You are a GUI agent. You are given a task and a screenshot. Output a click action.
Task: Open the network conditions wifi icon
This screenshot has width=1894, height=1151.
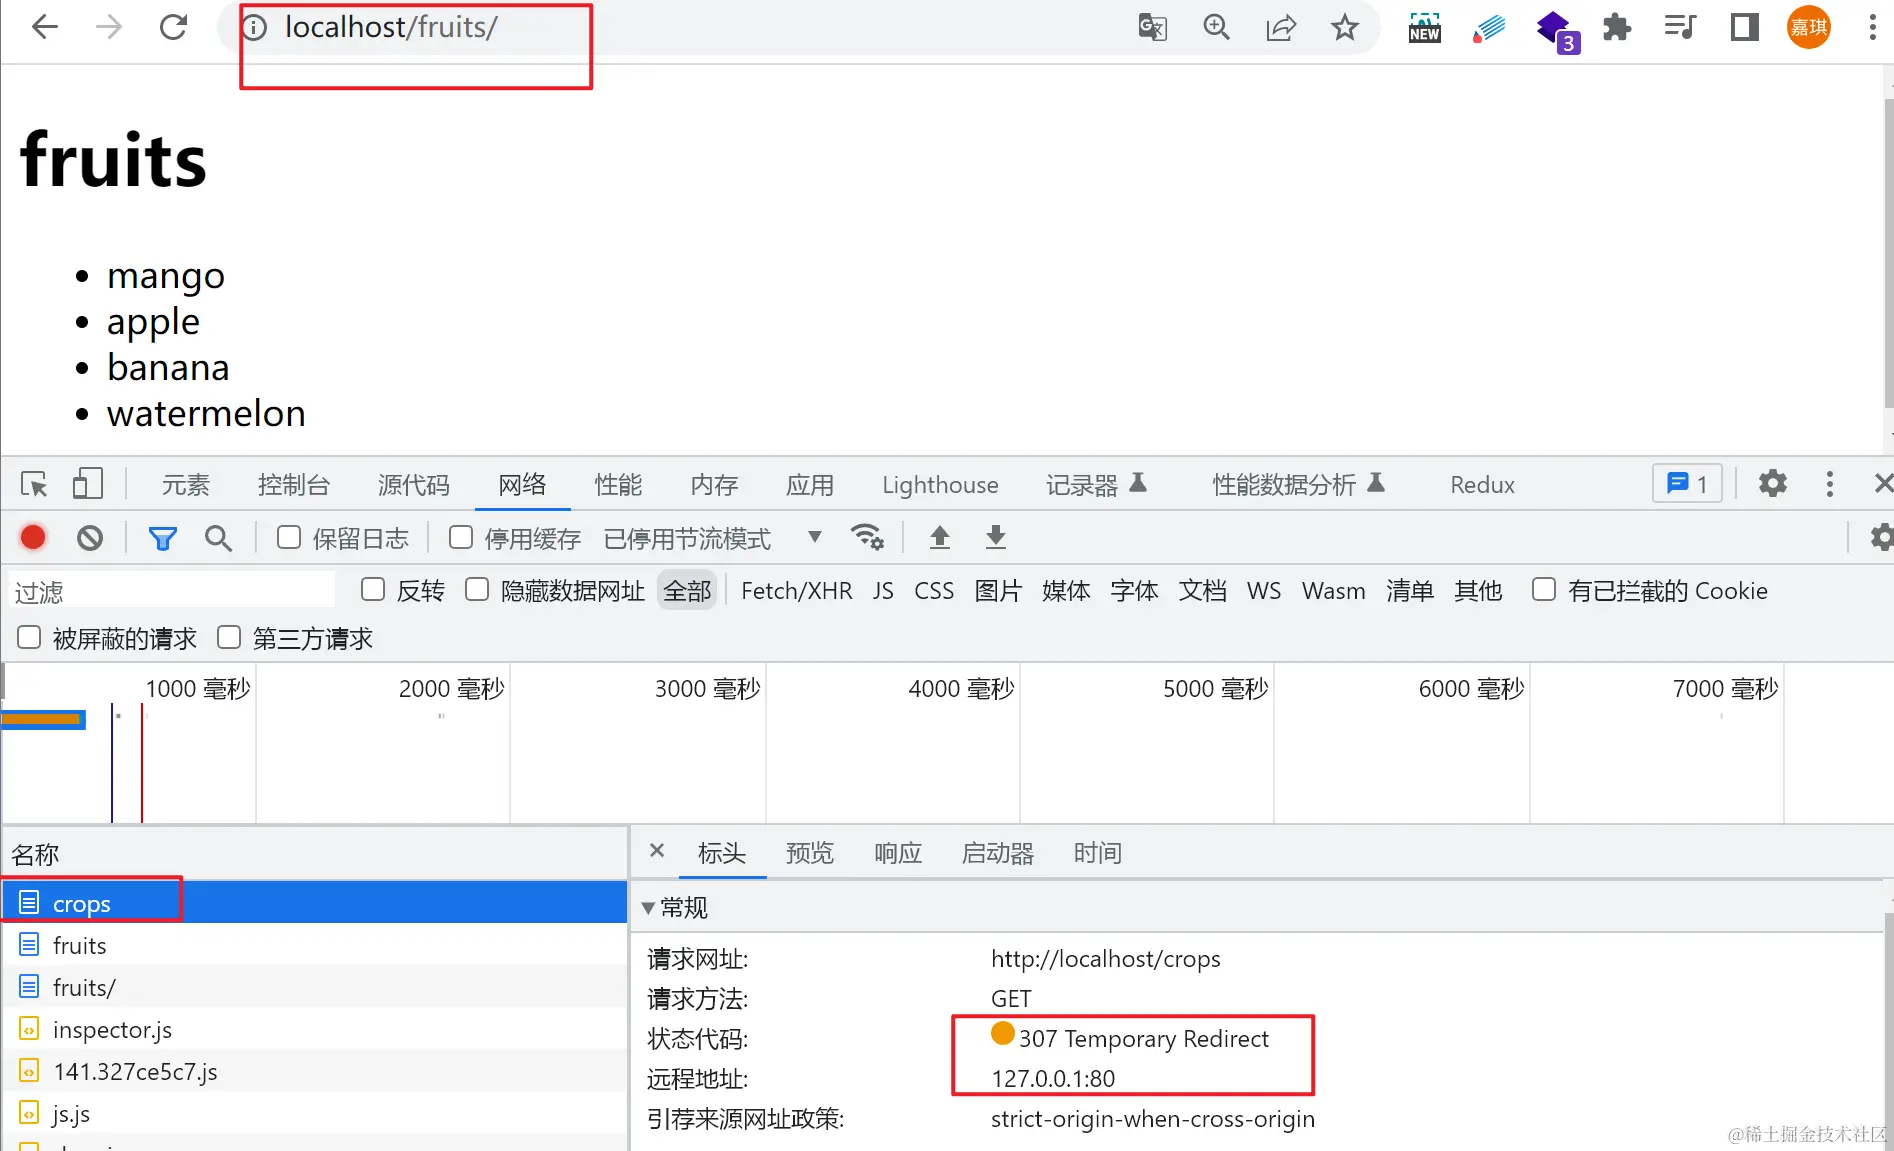tap(866, 538)
